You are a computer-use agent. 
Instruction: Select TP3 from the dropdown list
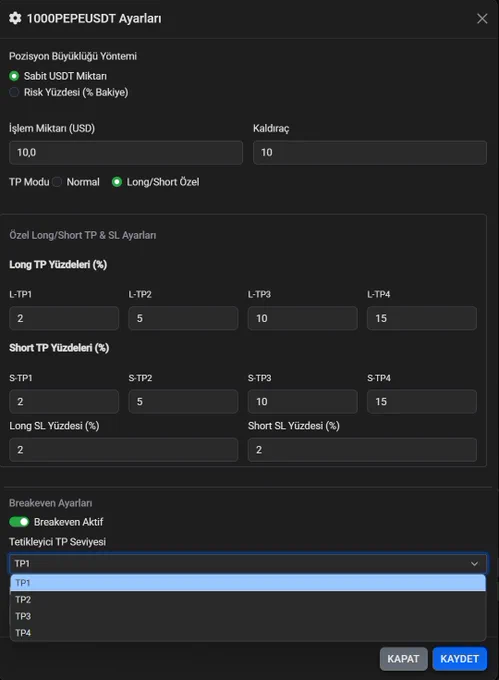(x=248, y=616)
